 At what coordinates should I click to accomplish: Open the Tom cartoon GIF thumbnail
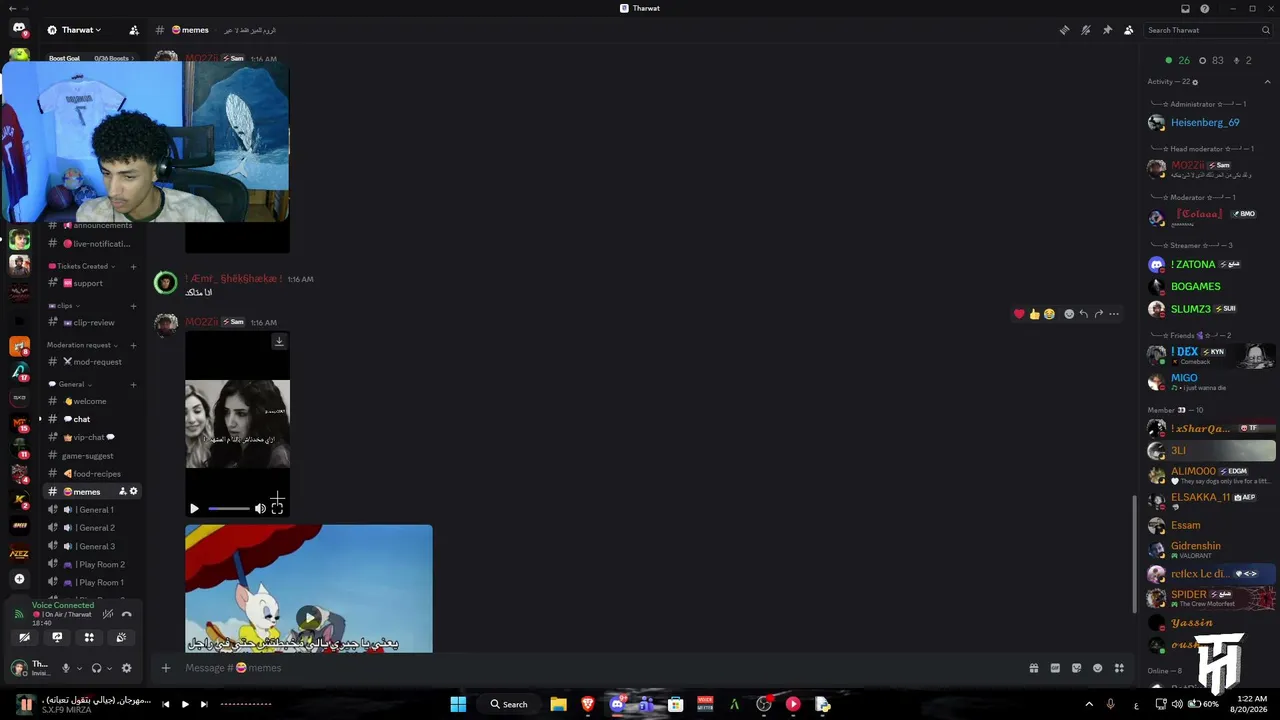click(x=309, y=589)
